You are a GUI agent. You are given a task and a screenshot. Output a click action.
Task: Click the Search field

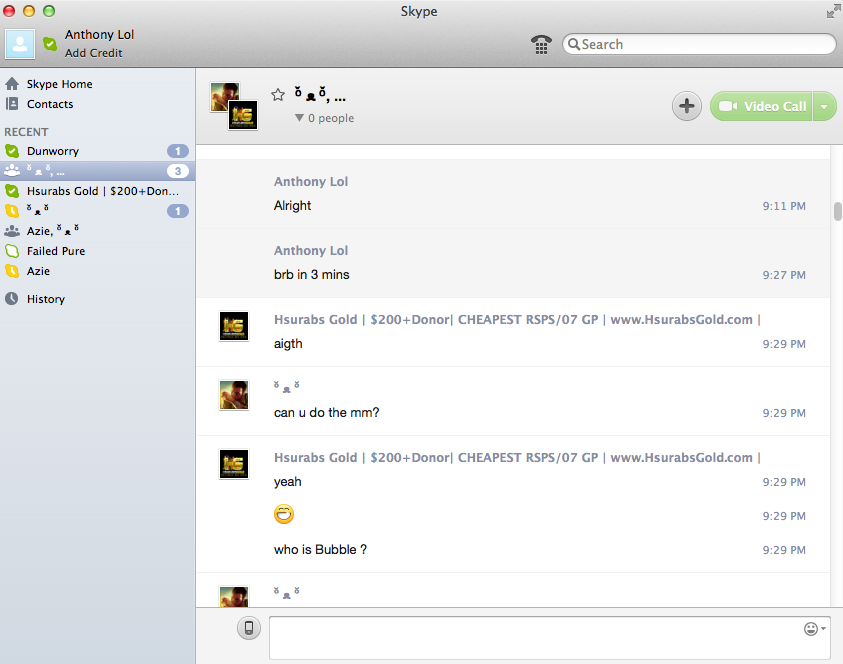pos(699,44)
